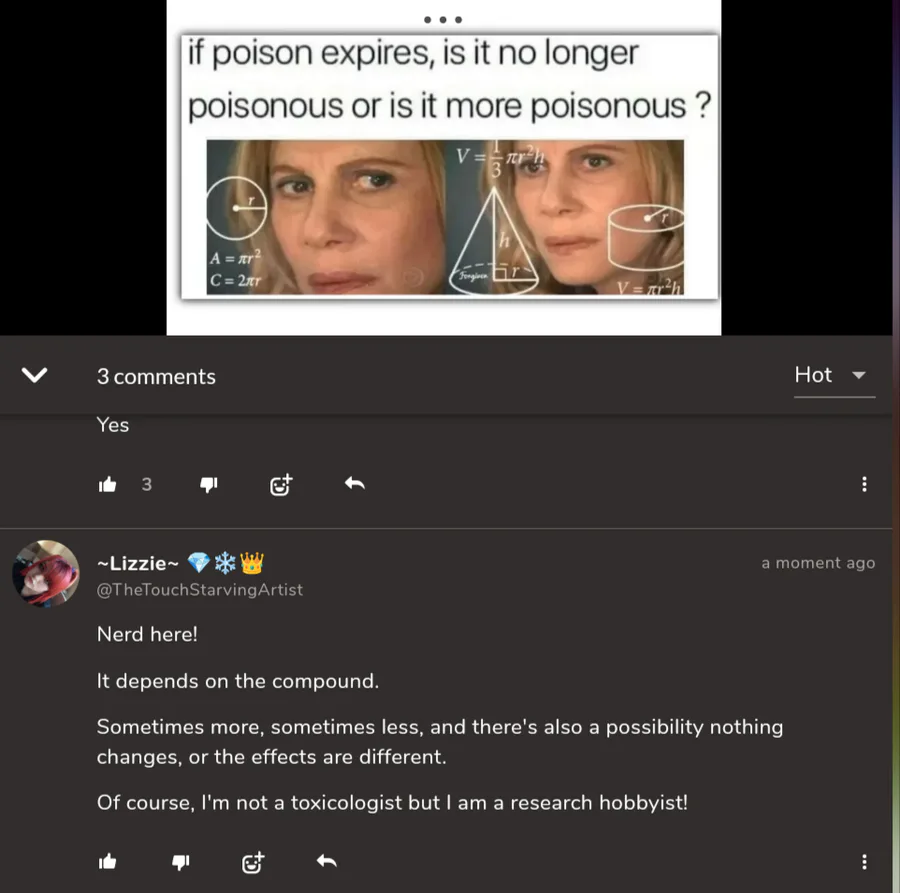900x893 pixels.
Task: Visit @TheTouchStarvingArtist handle
Action: pyautogui.click(x=199, y=589)
